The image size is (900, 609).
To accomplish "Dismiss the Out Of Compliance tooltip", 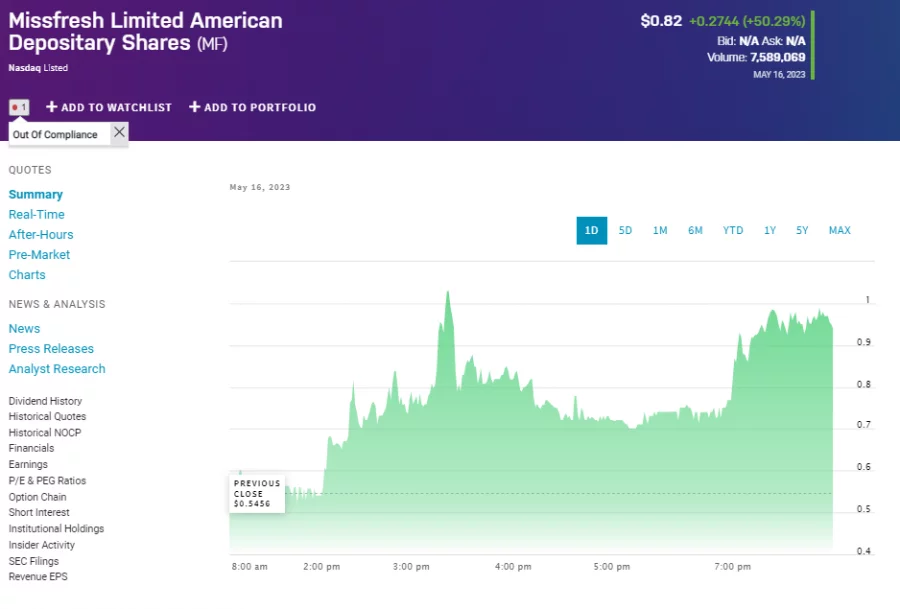I will pyautogui.click(x=118, y=131).
